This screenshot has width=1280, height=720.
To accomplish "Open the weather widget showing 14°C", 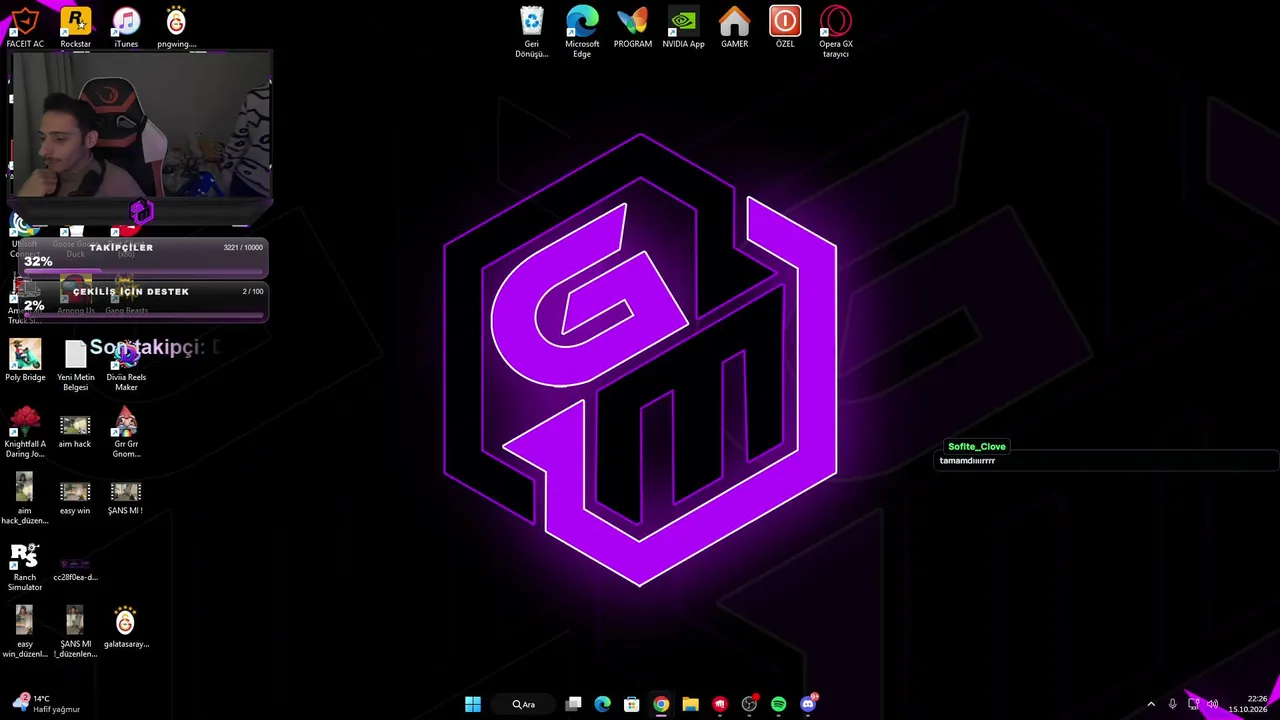I will (46, 704).
